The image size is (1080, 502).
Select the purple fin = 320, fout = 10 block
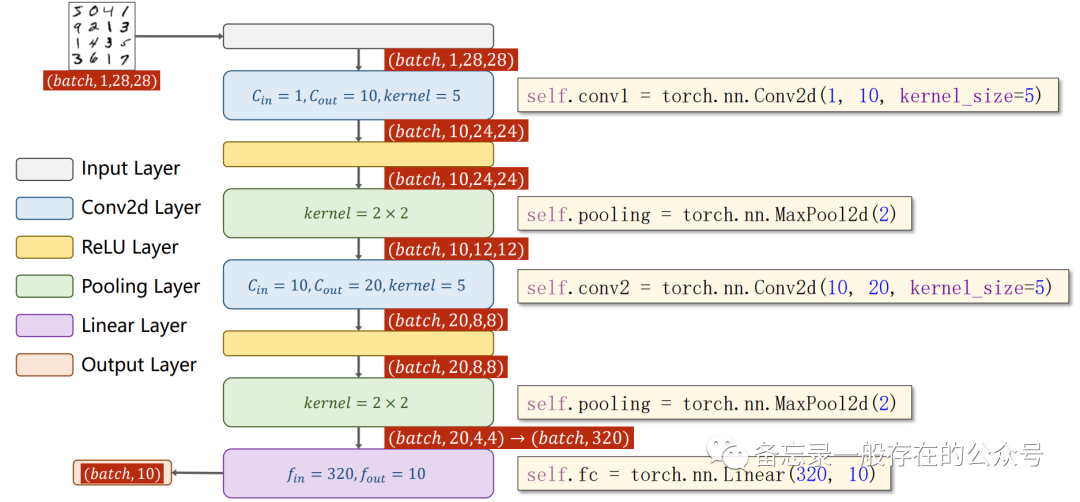point(358,473)
